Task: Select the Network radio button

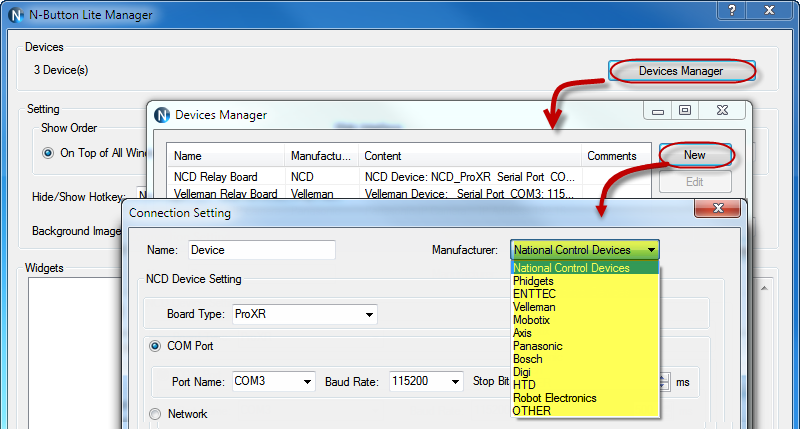Action: (155, 414)
